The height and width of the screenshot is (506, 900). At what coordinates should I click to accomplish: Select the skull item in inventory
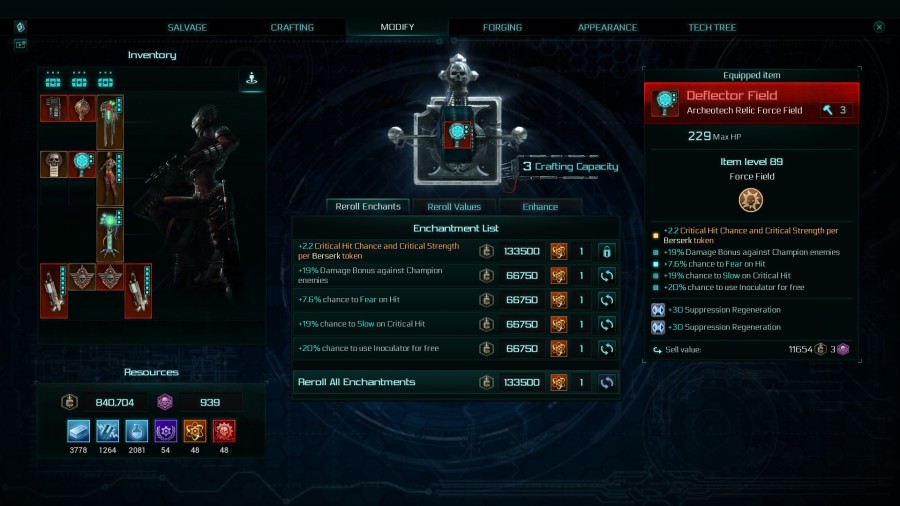coord(53,164)
